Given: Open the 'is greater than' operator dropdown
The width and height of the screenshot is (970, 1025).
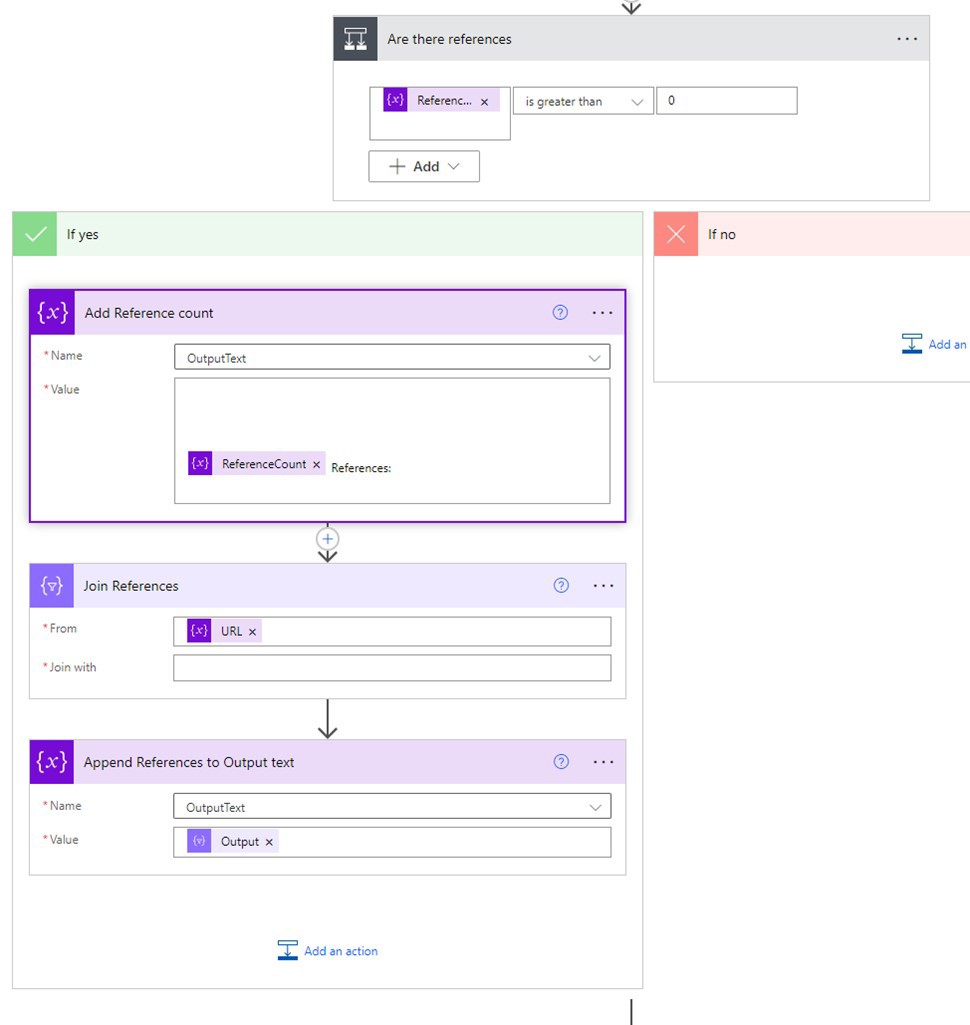Looking at the screenshot, I should (x=583, y=101).
